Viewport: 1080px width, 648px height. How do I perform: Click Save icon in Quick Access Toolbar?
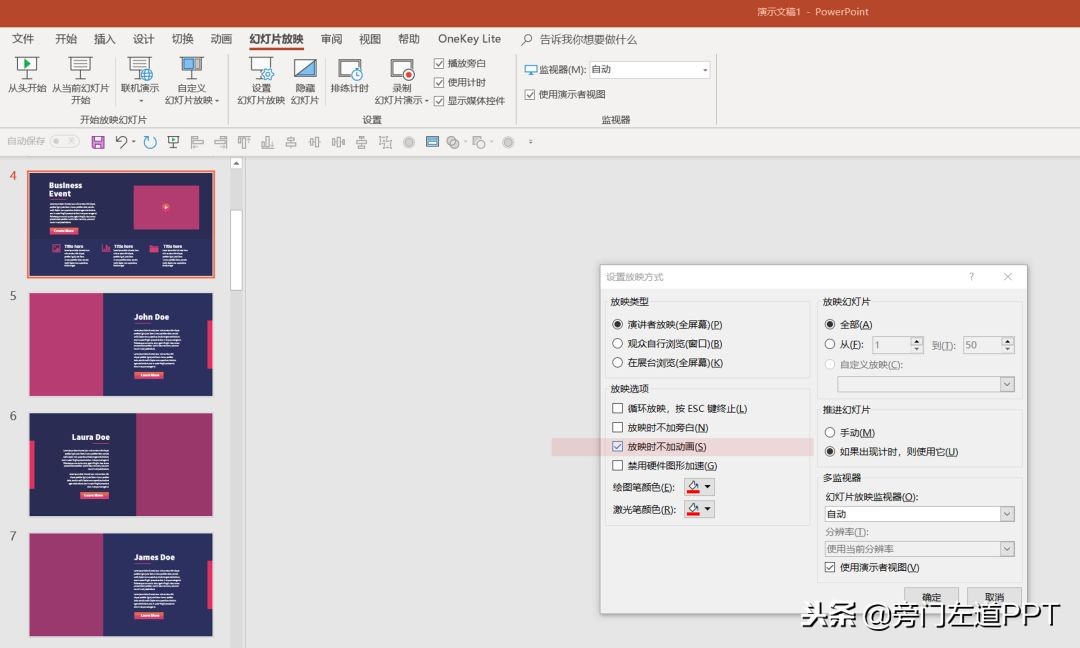pyautogui.click(x=96, y=142)
